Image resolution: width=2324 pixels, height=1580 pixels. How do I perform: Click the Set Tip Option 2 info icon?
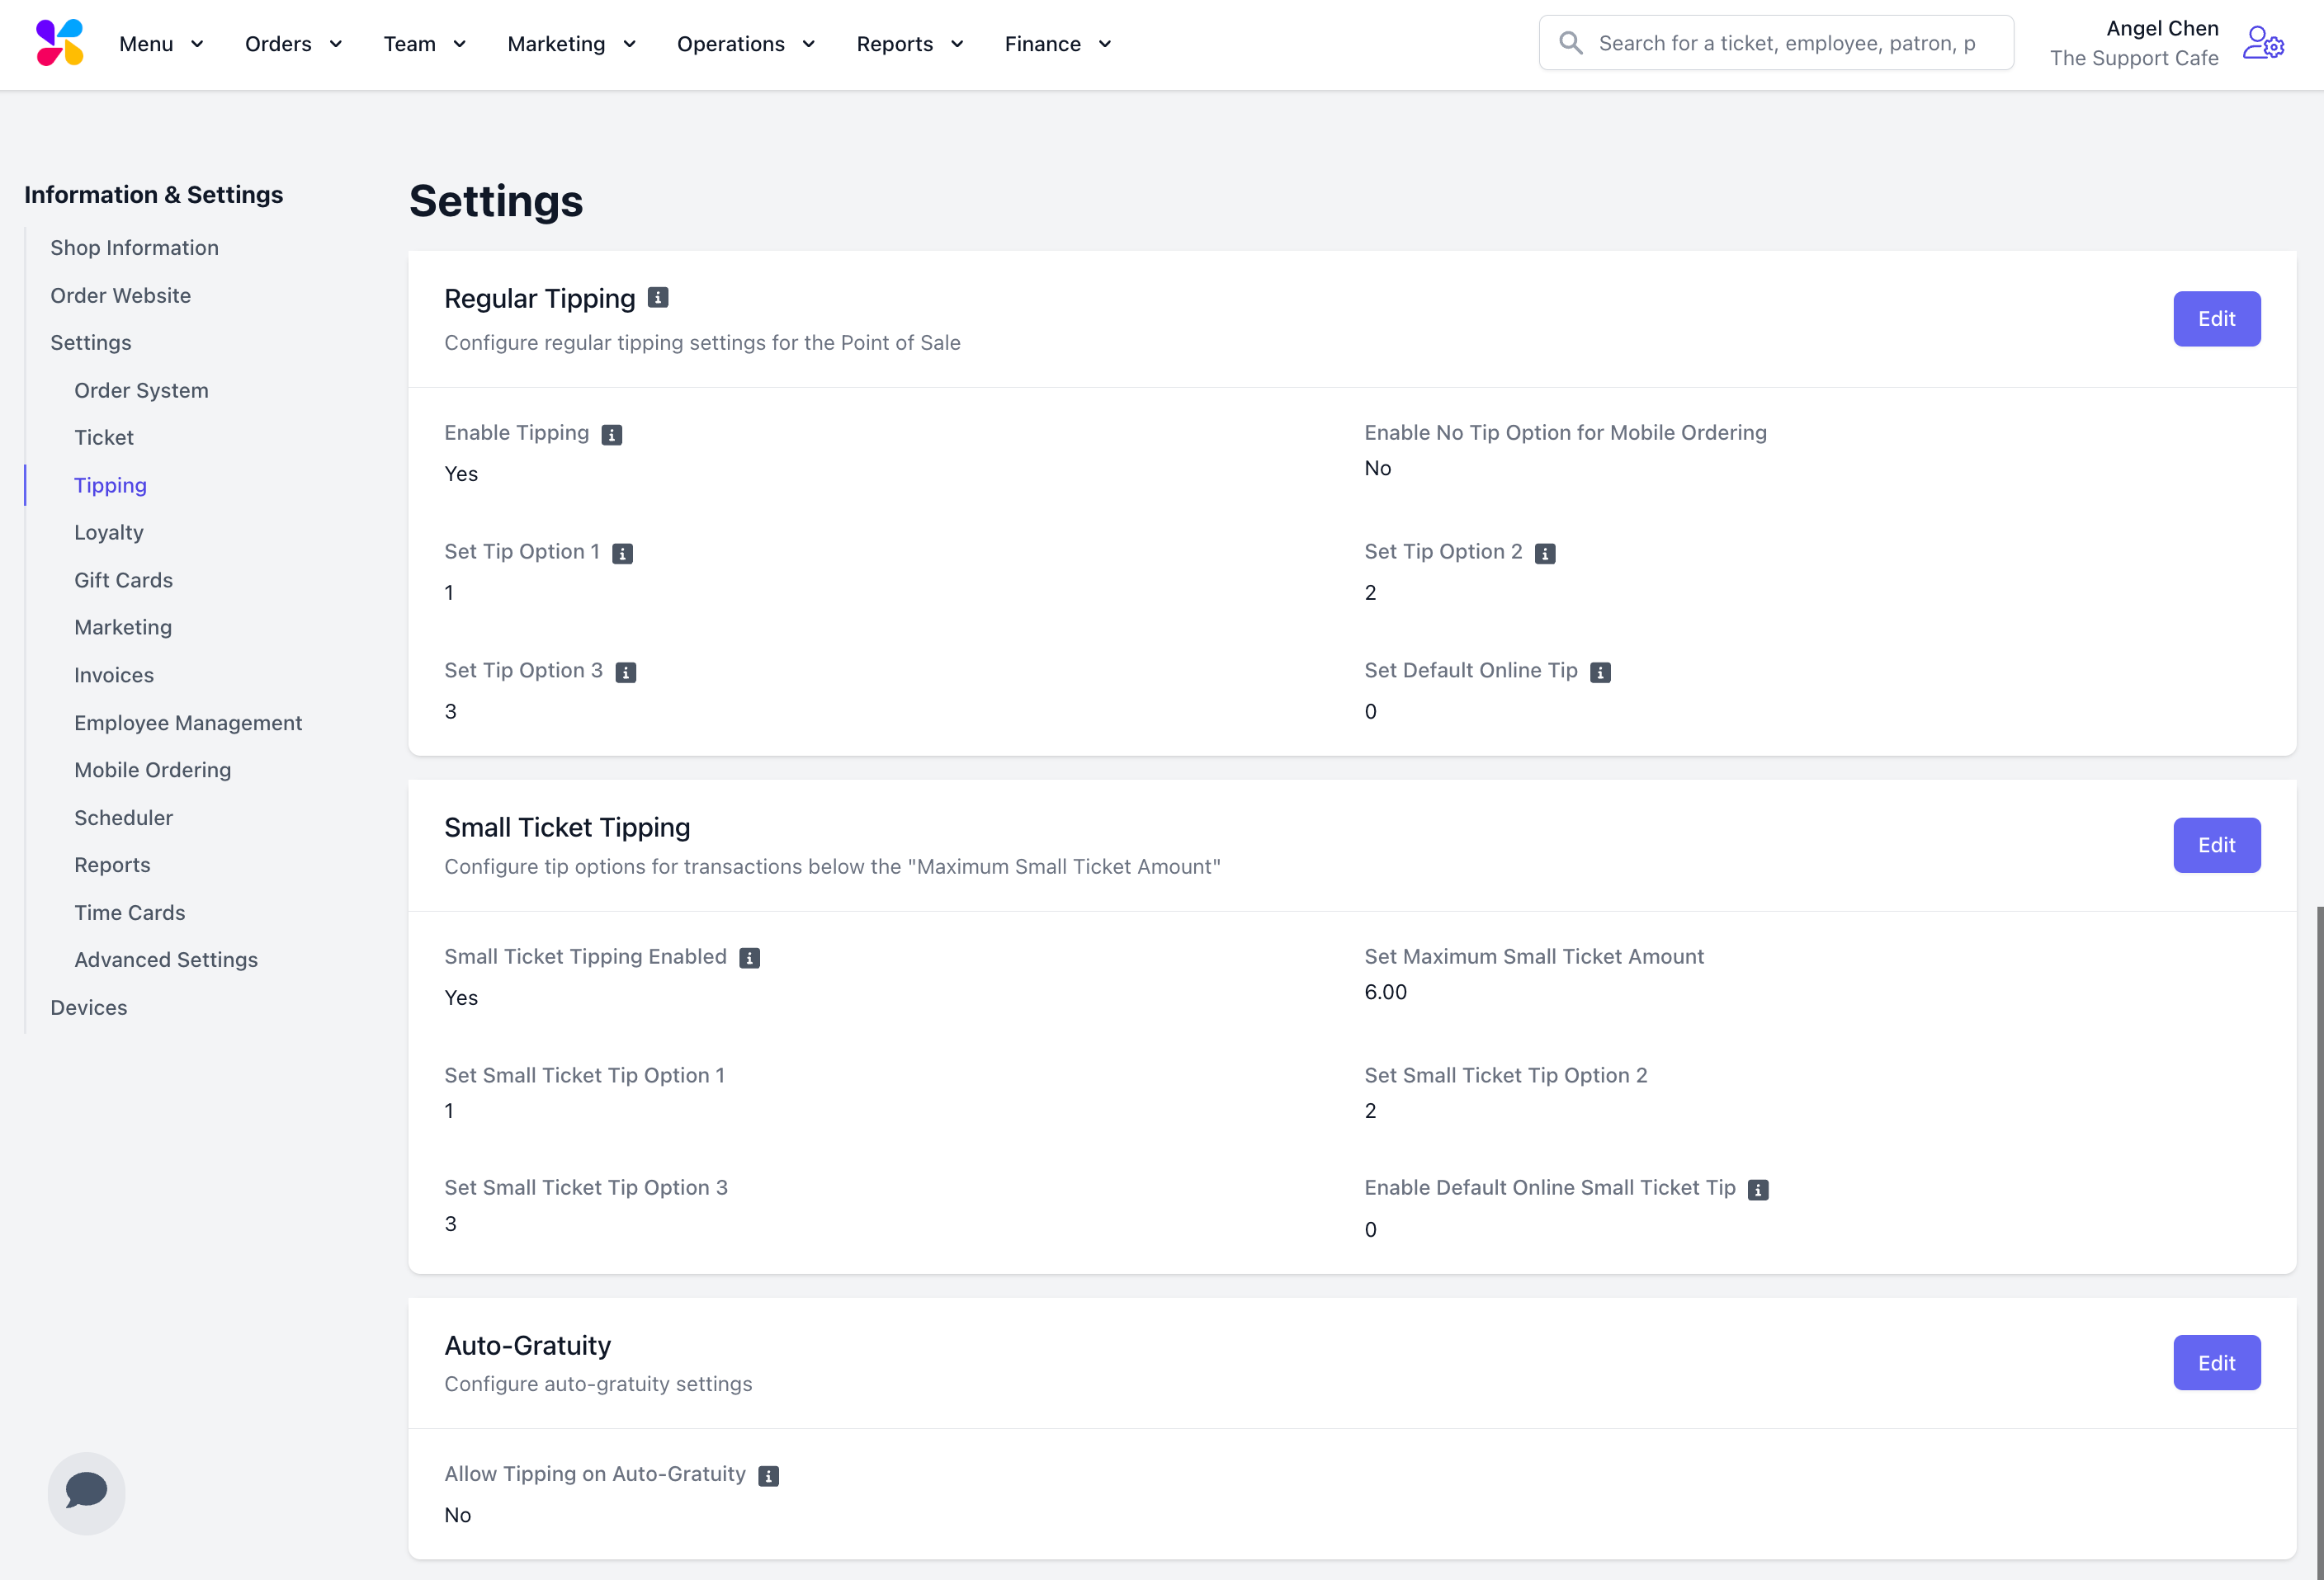[1545, 553]
